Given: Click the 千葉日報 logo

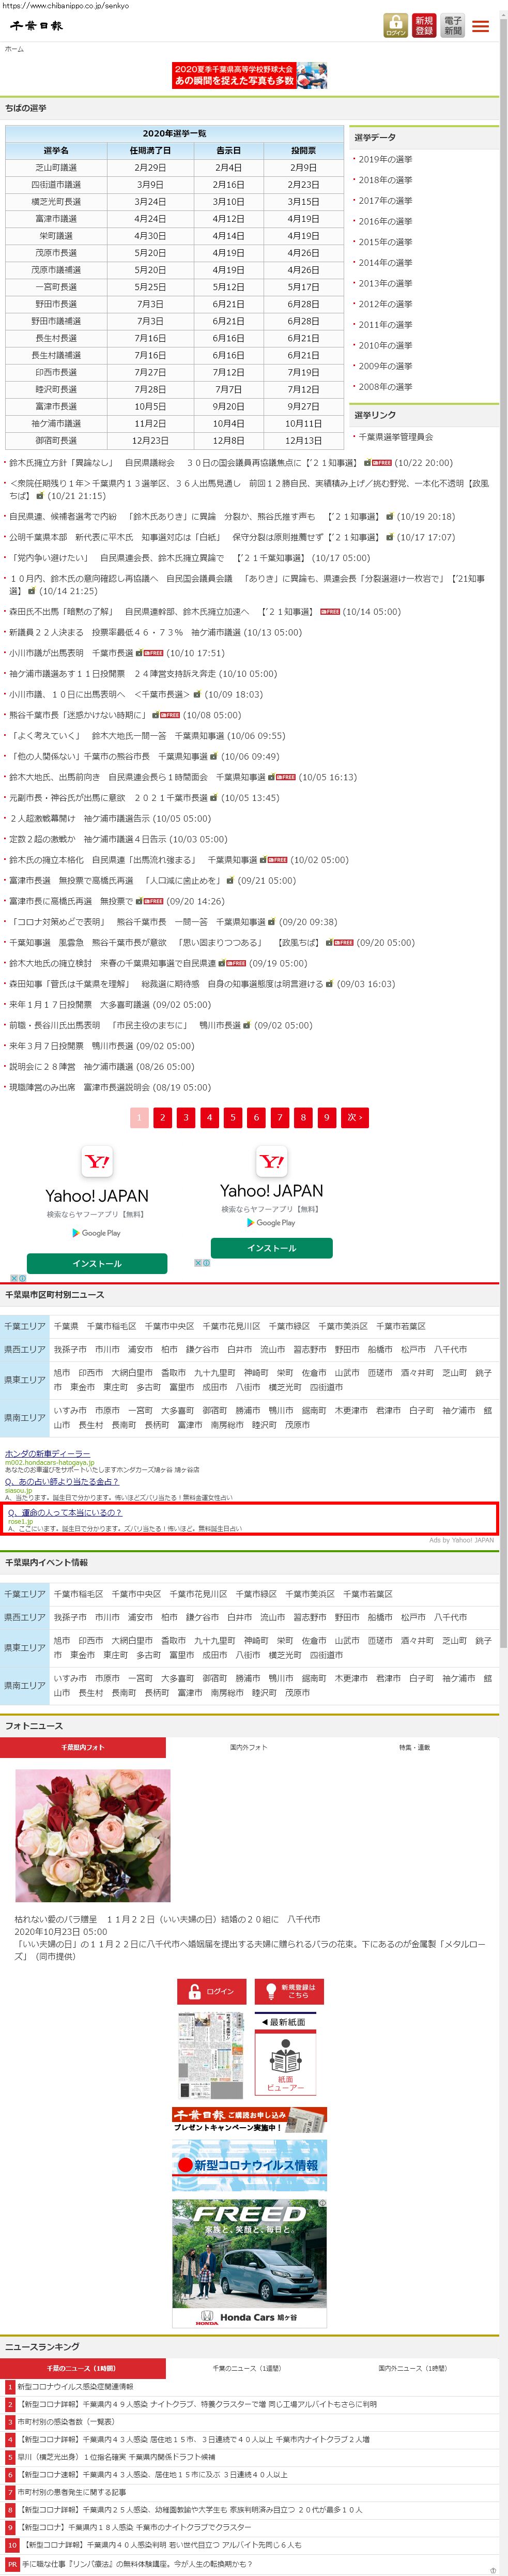Looking at the screenshot, I should point(37,26).
